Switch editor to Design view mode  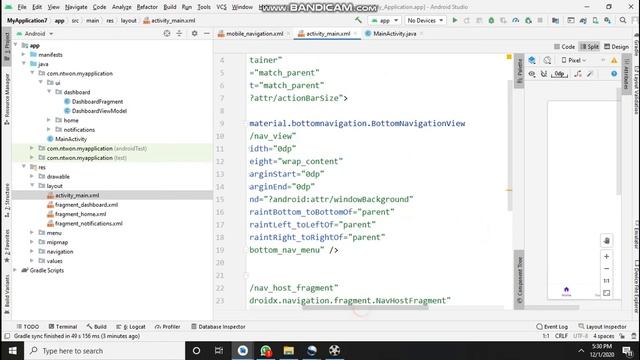pos(616,47)
